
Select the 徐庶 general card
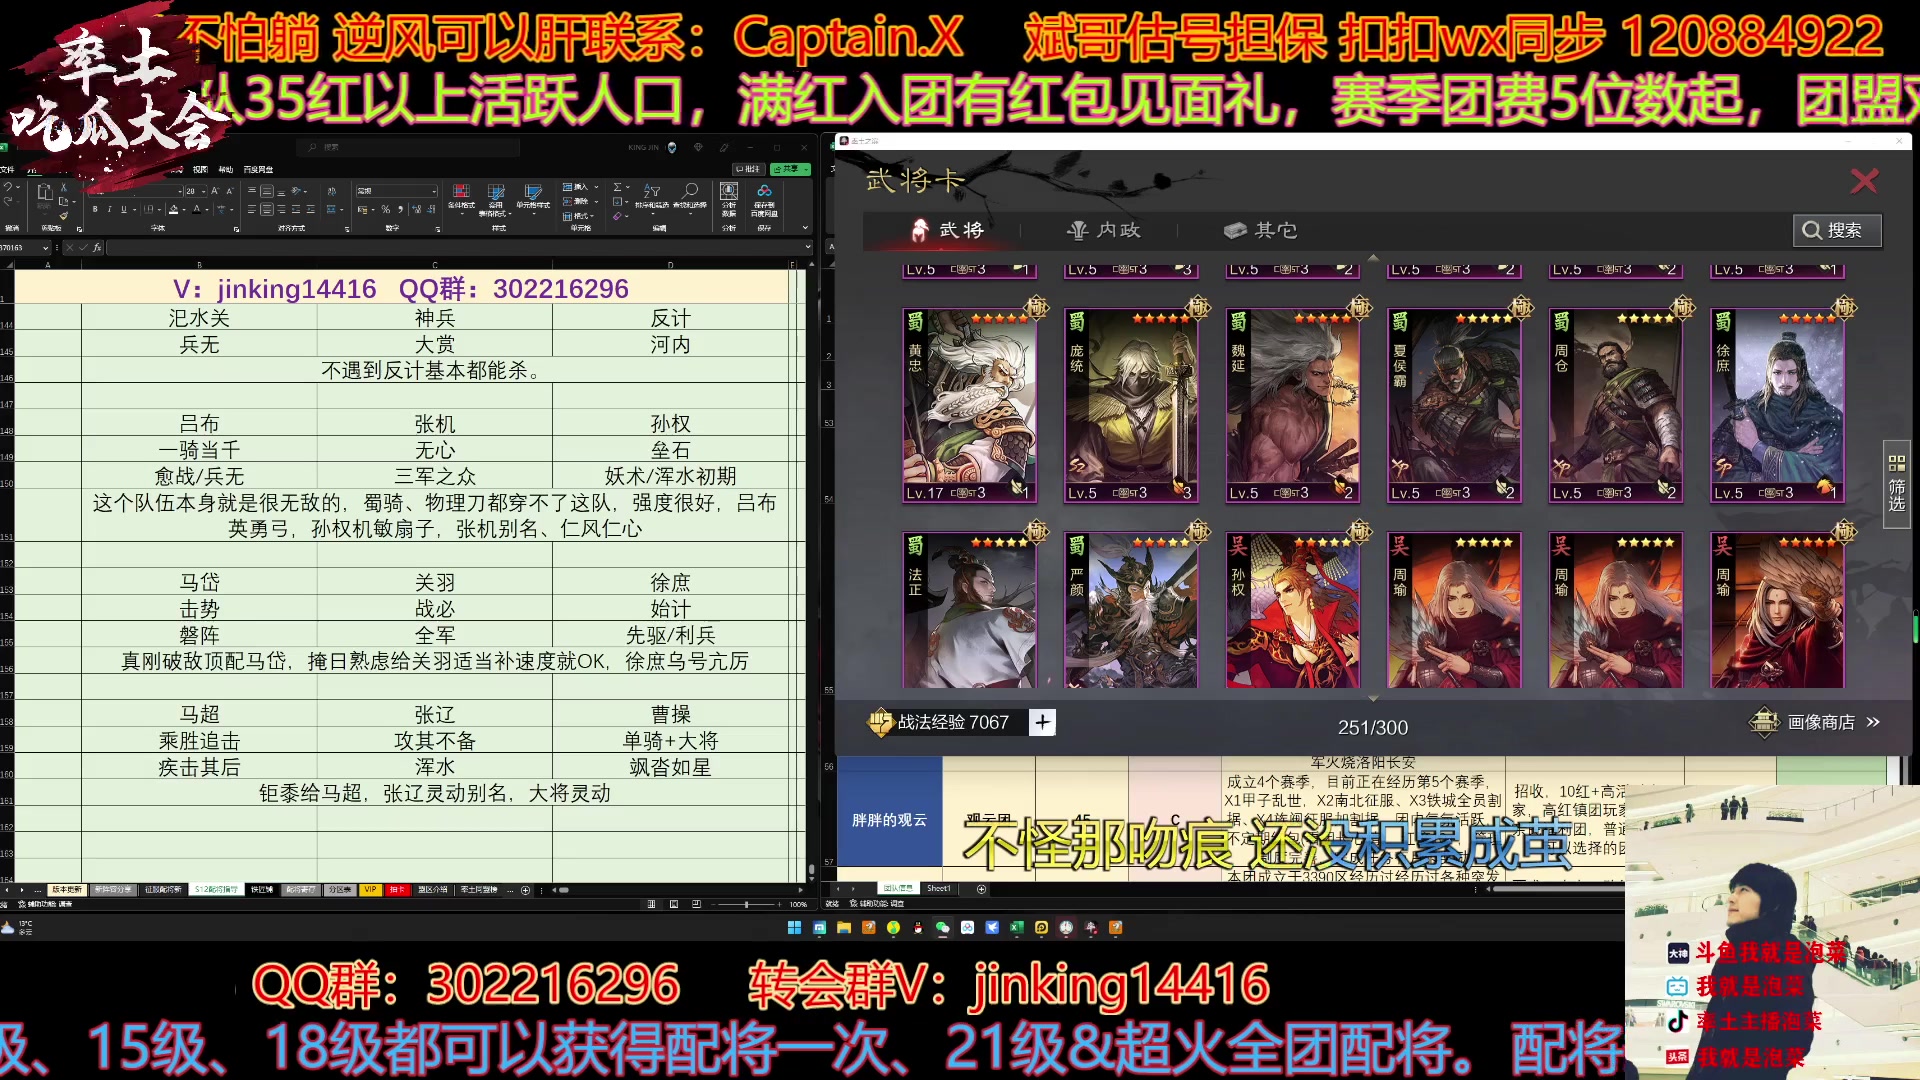(1777, 405)
